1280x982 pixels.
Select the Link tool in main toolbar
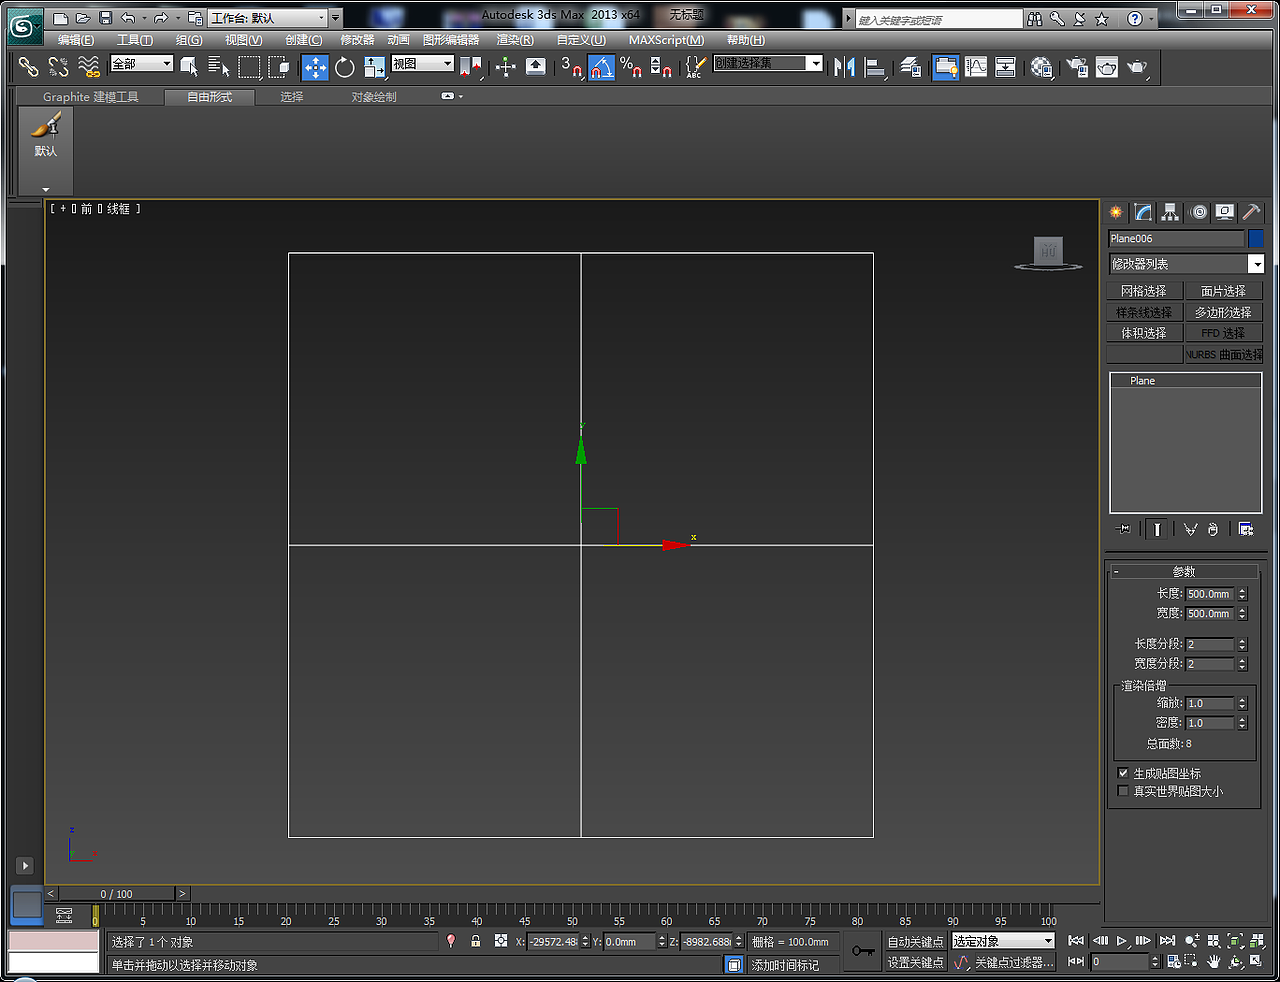(28, 67)
